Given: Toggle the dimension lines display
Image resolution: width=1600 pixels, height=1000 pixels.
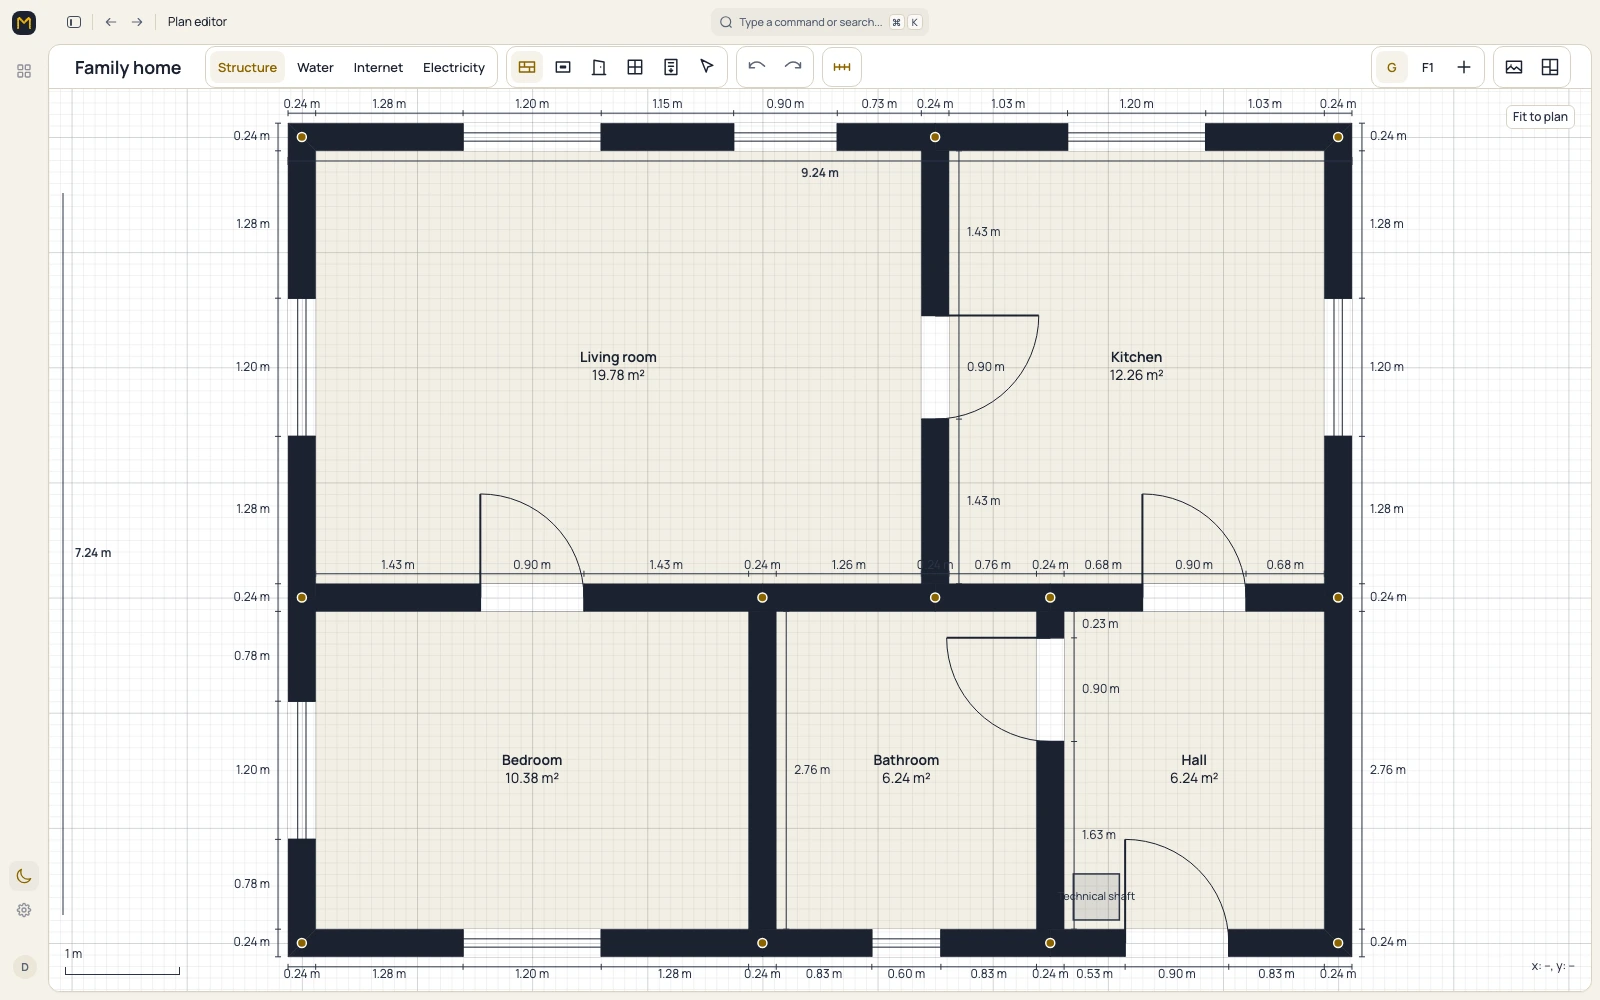Looking at the screenshot, I should coord(842,67).
